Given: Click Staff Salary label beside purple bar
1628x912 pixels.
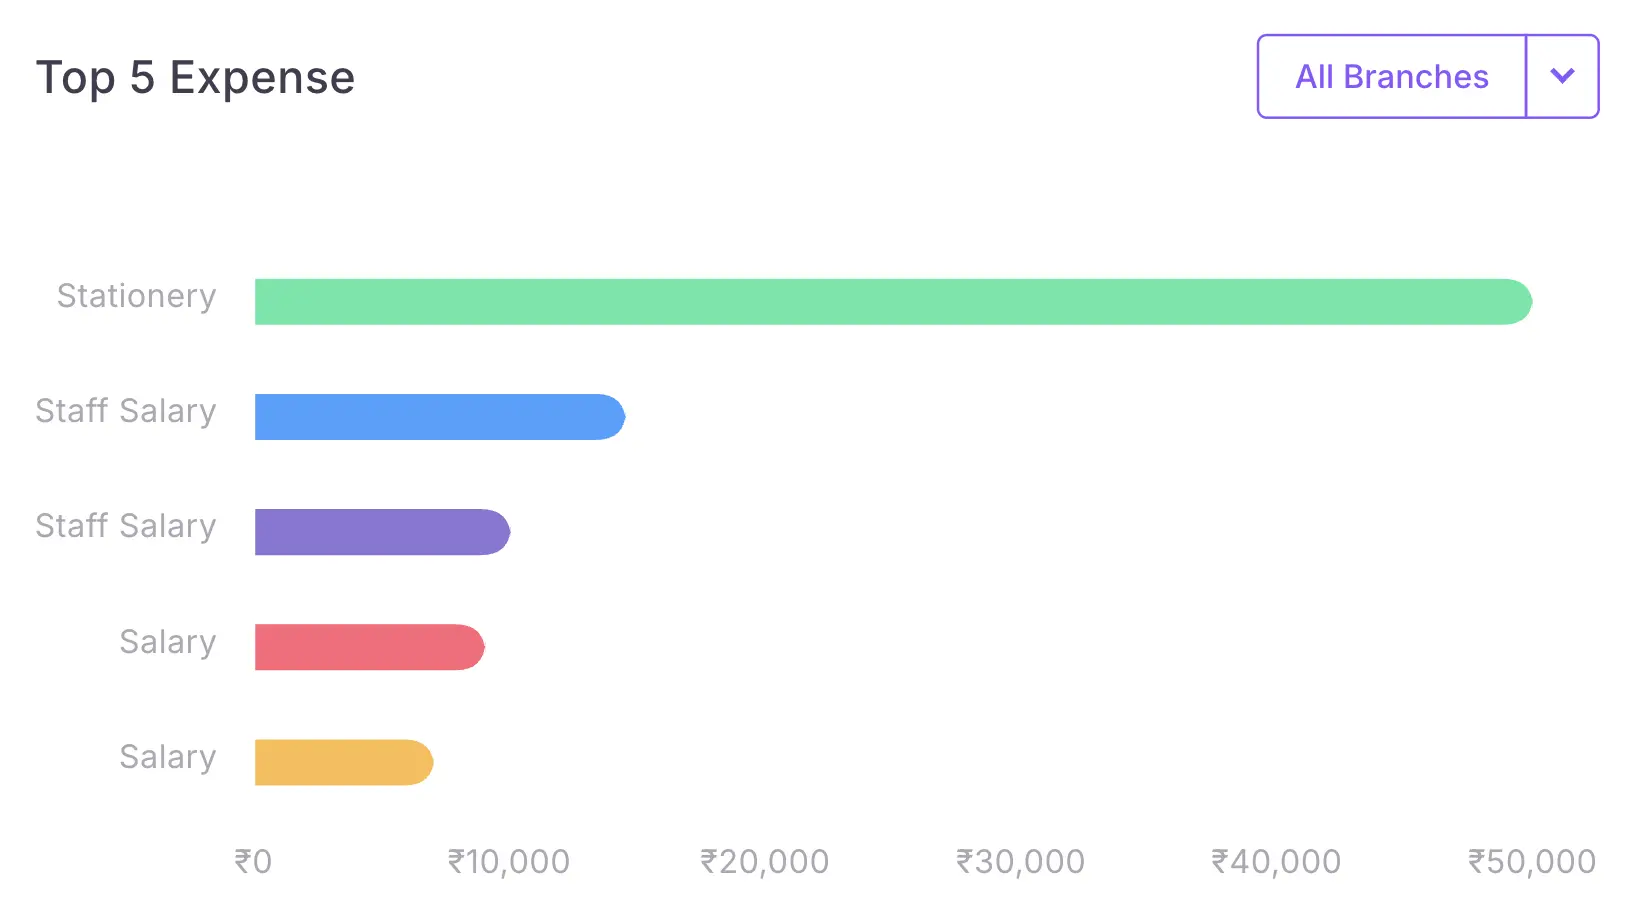Looking at the screenshot, I should point(126,526).
